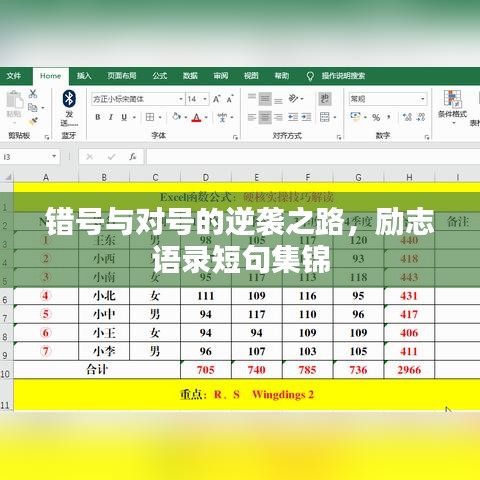Image resolution: width=480 pixels, height=480 pixels.
Task: Apply Percent Style with % icon
Action: pyautogui.click(x=376, y=117)
